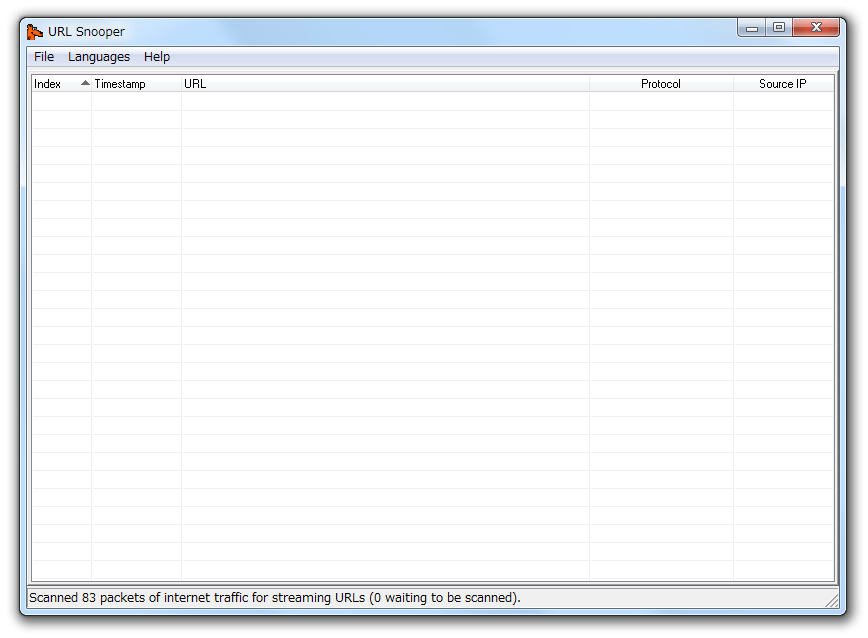868x638 pixels.
Task: Click the 'Scanned 83 packets' status text
Action: (x=275, y=598)
